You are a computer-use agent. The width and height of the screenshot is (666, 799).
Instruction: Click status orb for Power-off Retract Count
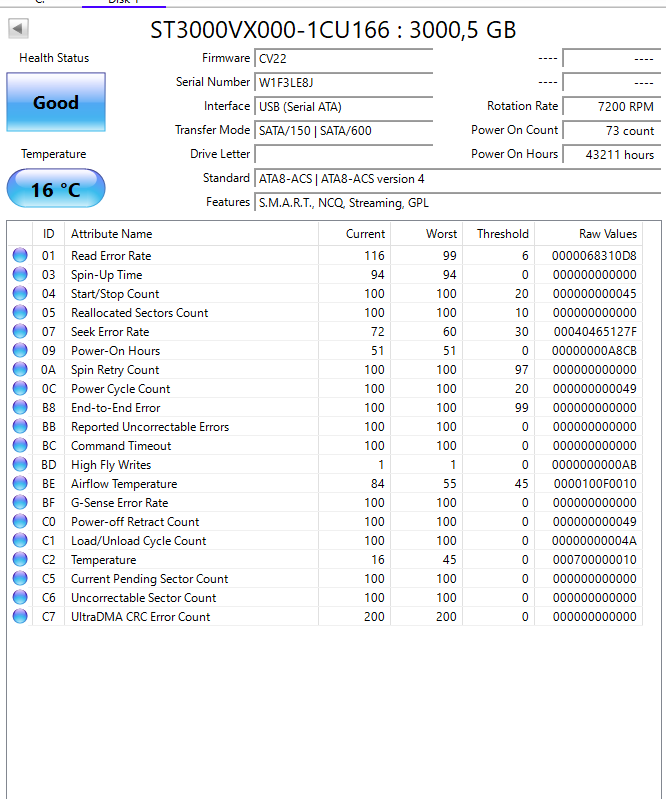20,522
